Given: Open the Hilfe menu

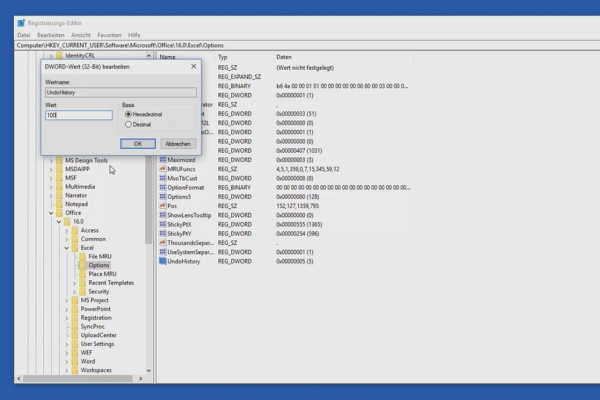Looking at the screenshot, I should (x=134, y=35).
